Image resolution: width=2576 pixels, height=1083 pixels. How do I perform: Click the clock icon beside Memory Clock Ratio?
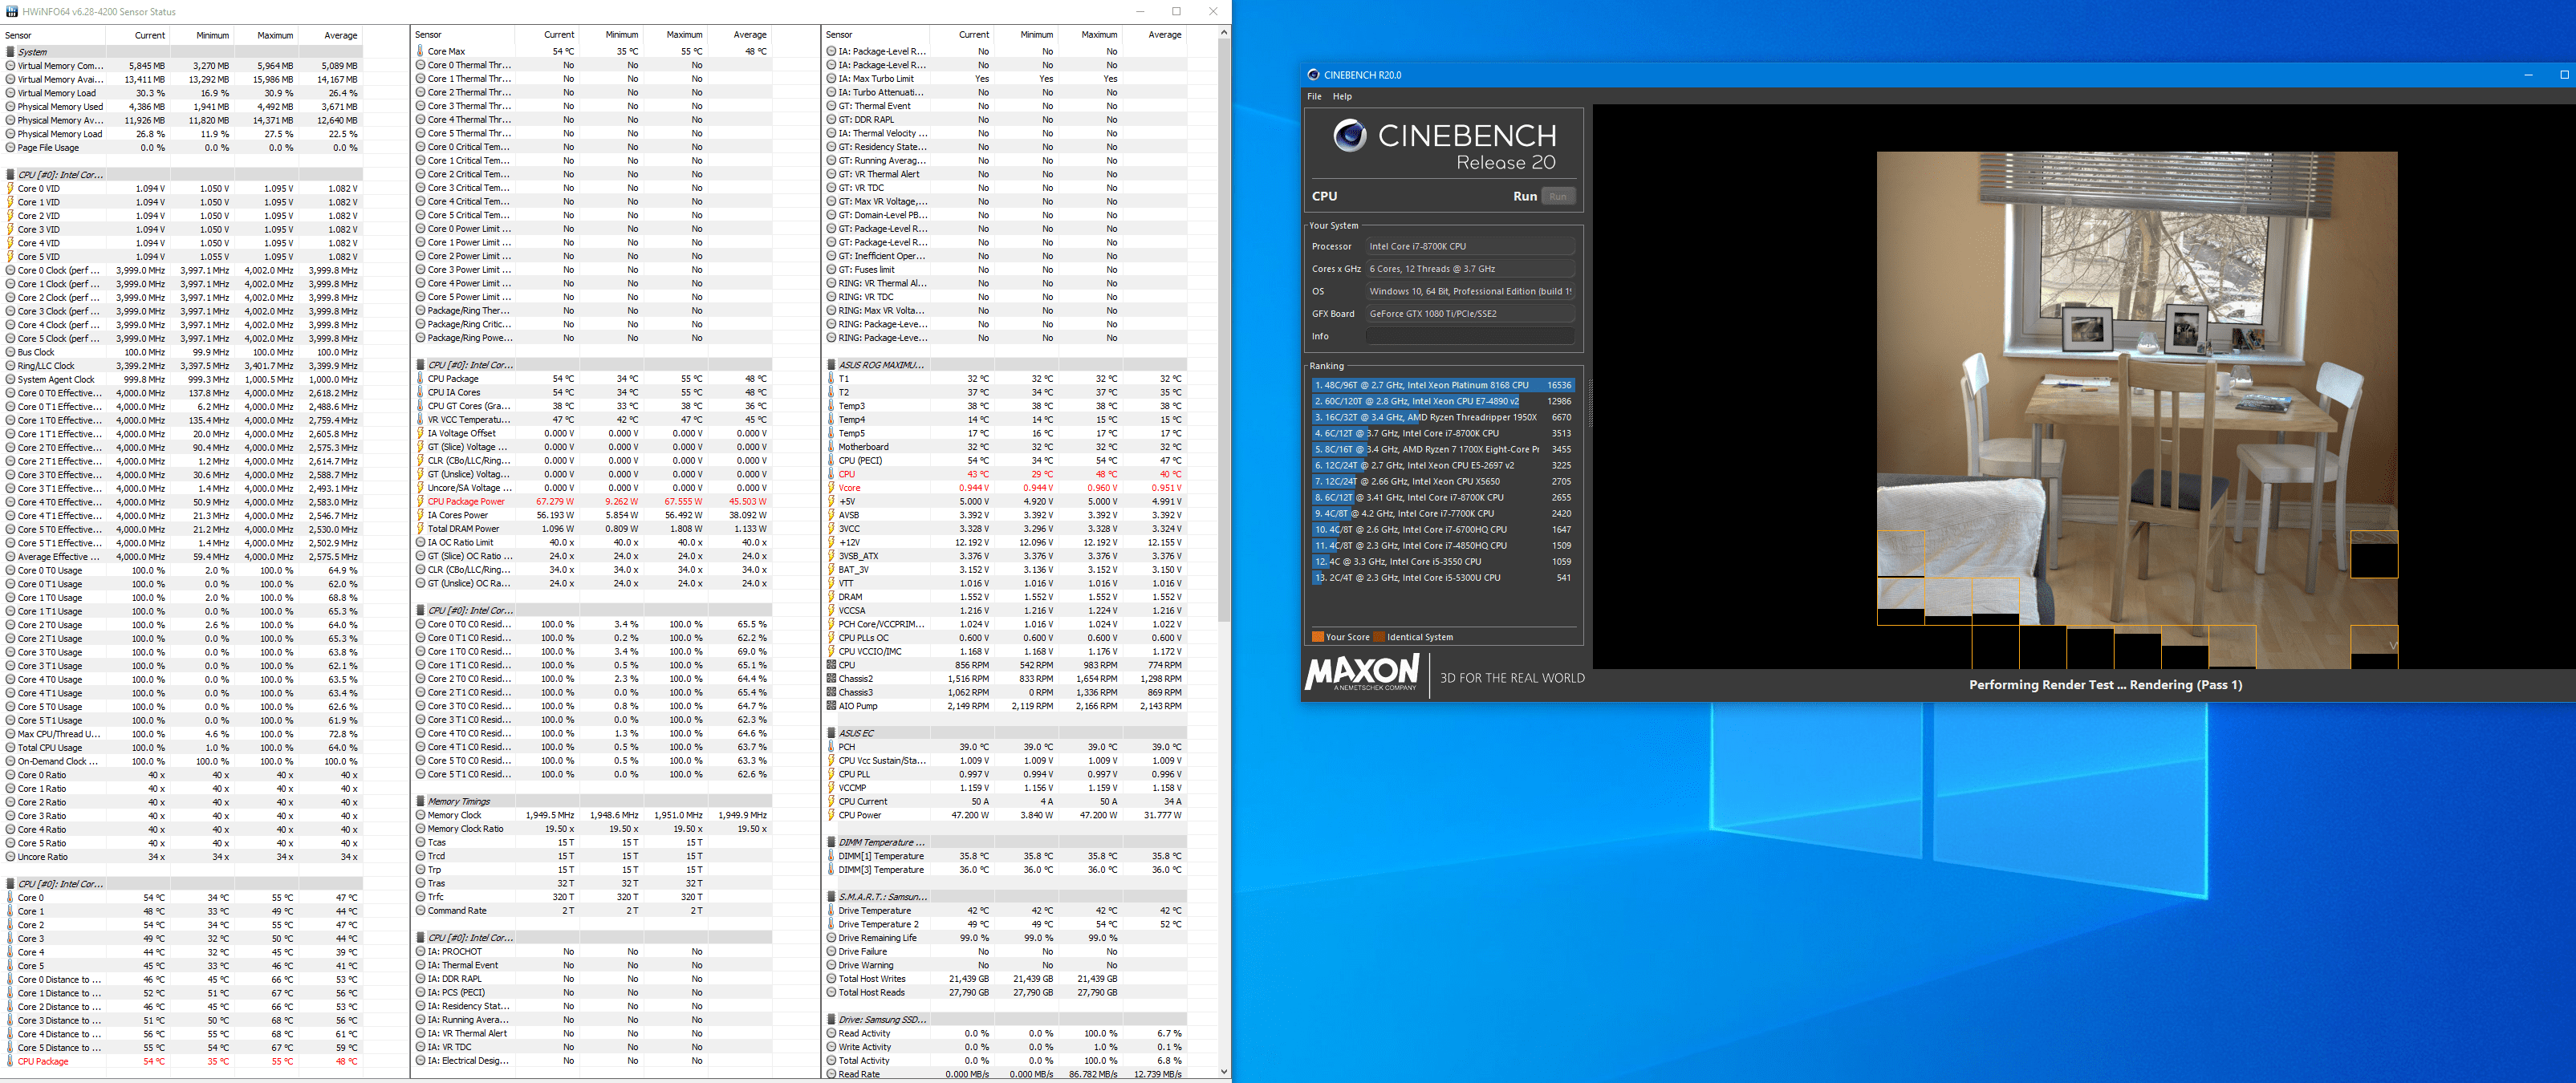point(421,829)
